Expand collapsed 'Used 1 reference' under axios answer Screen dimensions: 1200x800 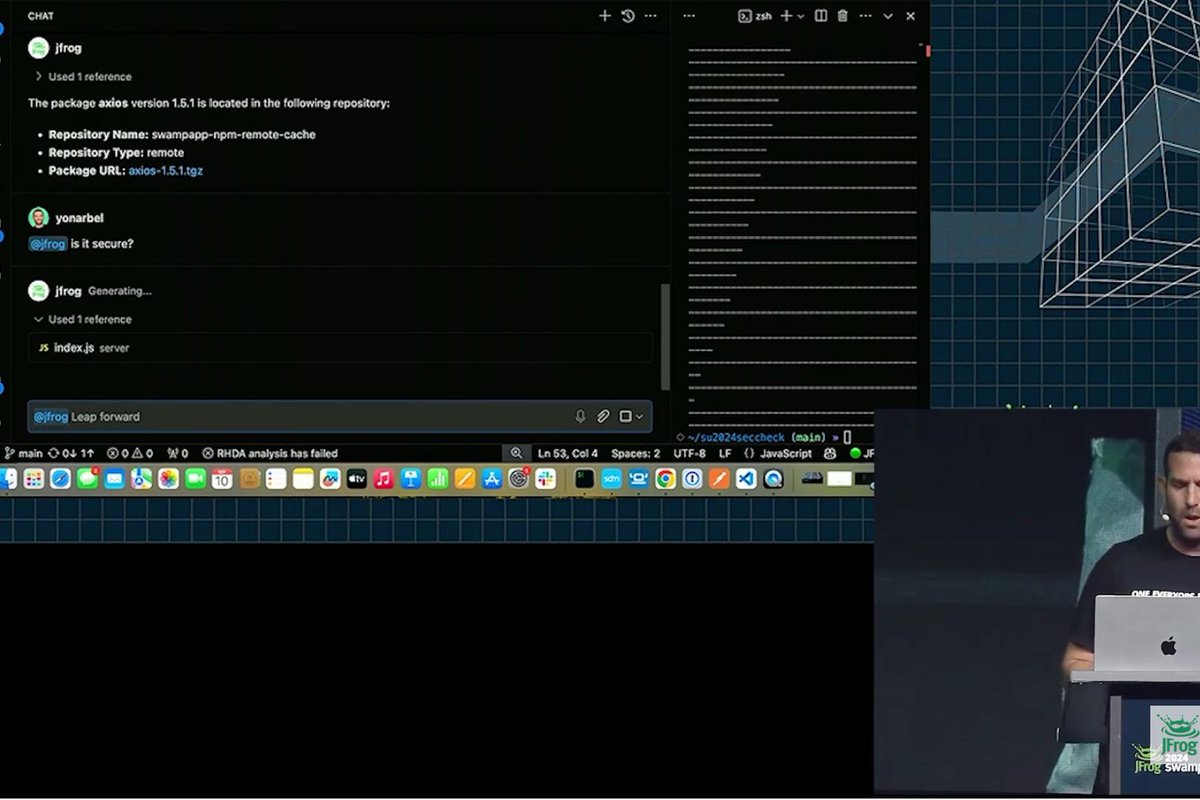click(x=83, y=76)
